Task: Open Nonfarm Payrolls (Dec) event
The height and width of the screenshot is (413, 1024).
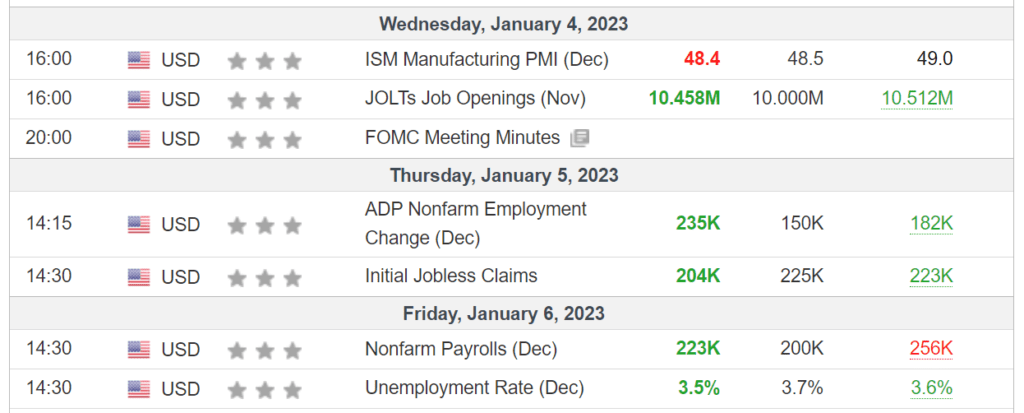Action: coord(461,349)
